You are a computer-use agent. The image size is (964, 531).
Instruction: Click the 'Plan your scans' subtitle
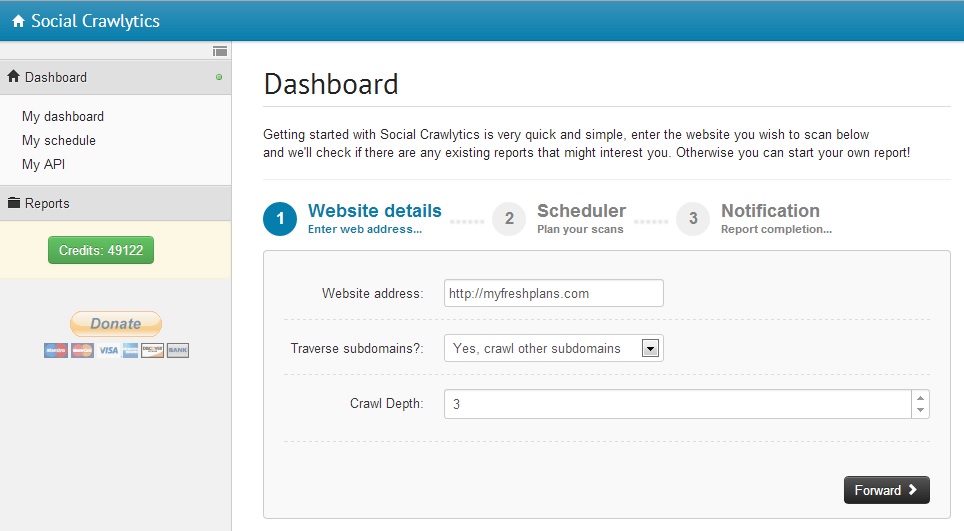pos(580,229)
